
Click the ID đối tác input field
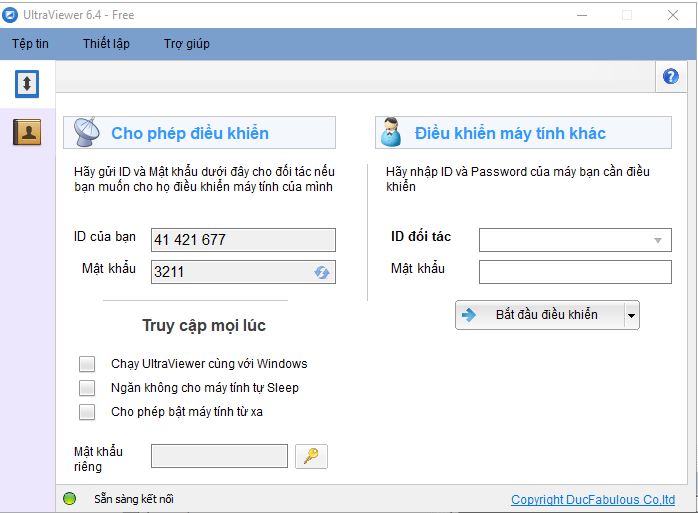575,240
